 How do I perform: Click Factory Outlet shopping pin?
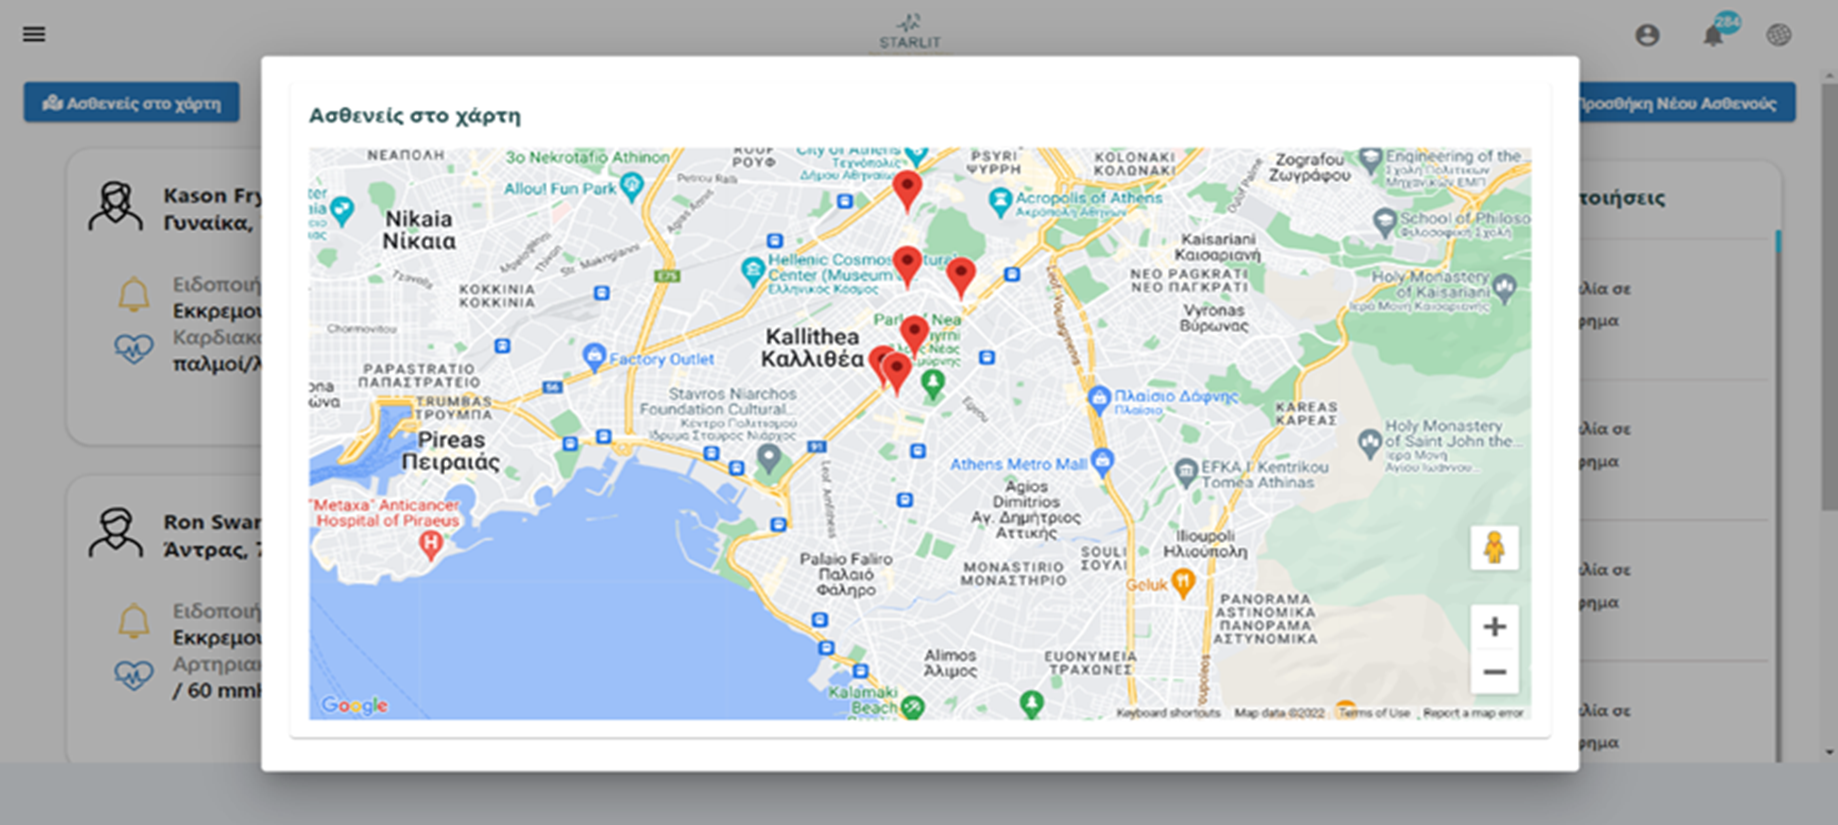click(x=595, y=356)
